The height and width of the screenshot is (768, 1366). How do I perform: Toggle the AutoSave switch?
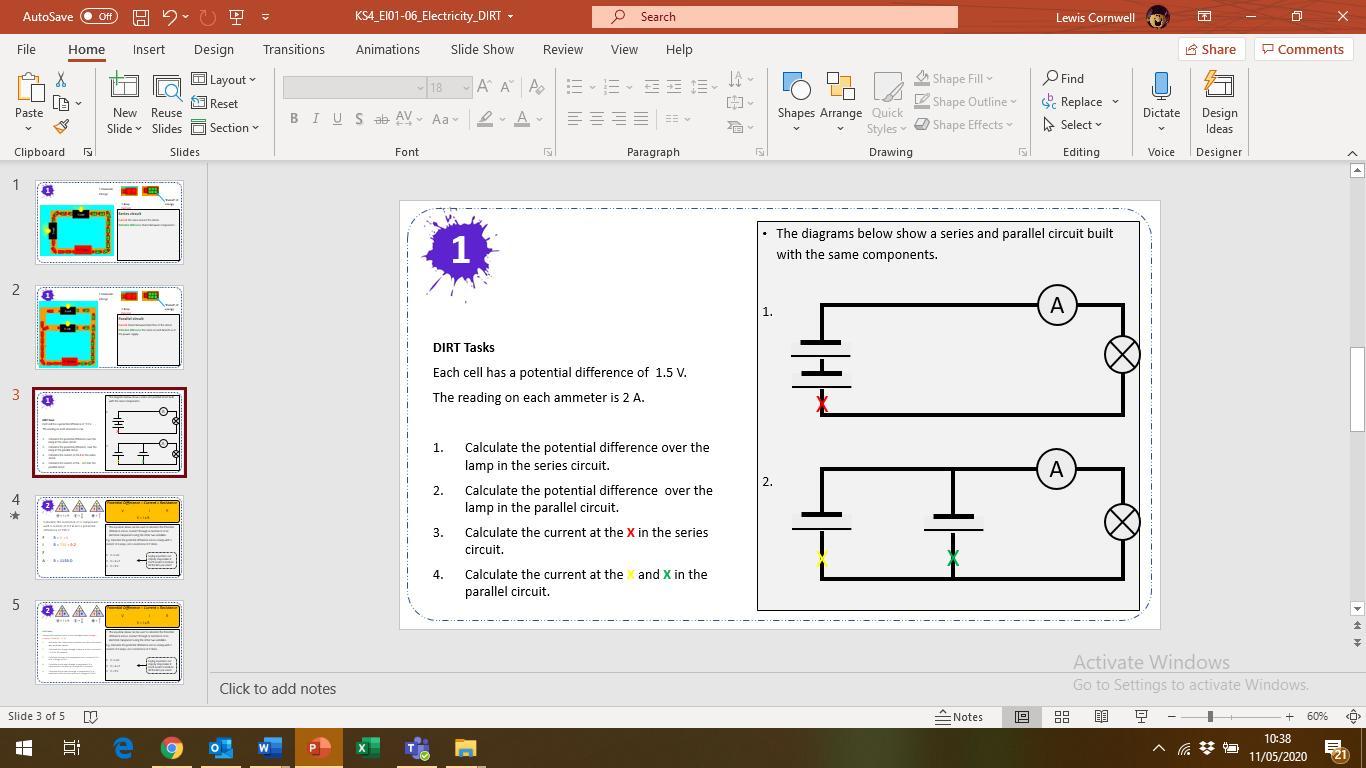pyautogui.click(x=98, y=17)
